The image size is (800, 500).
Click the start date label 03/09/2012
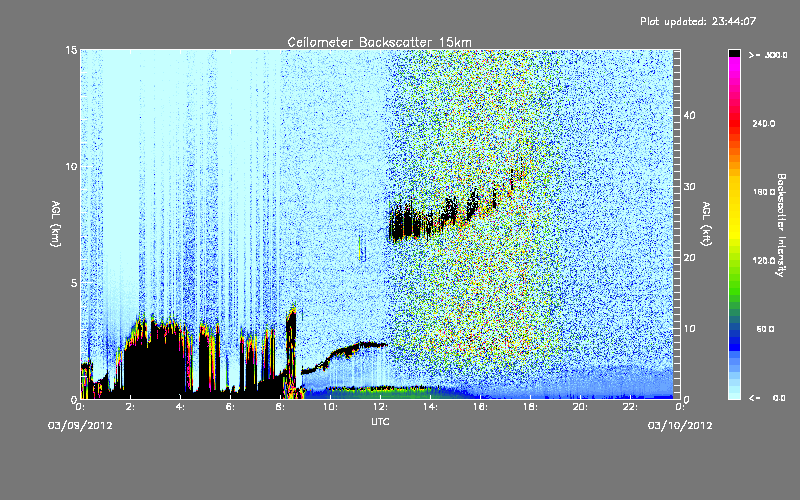pyautogui.click(x=80, y=426)
